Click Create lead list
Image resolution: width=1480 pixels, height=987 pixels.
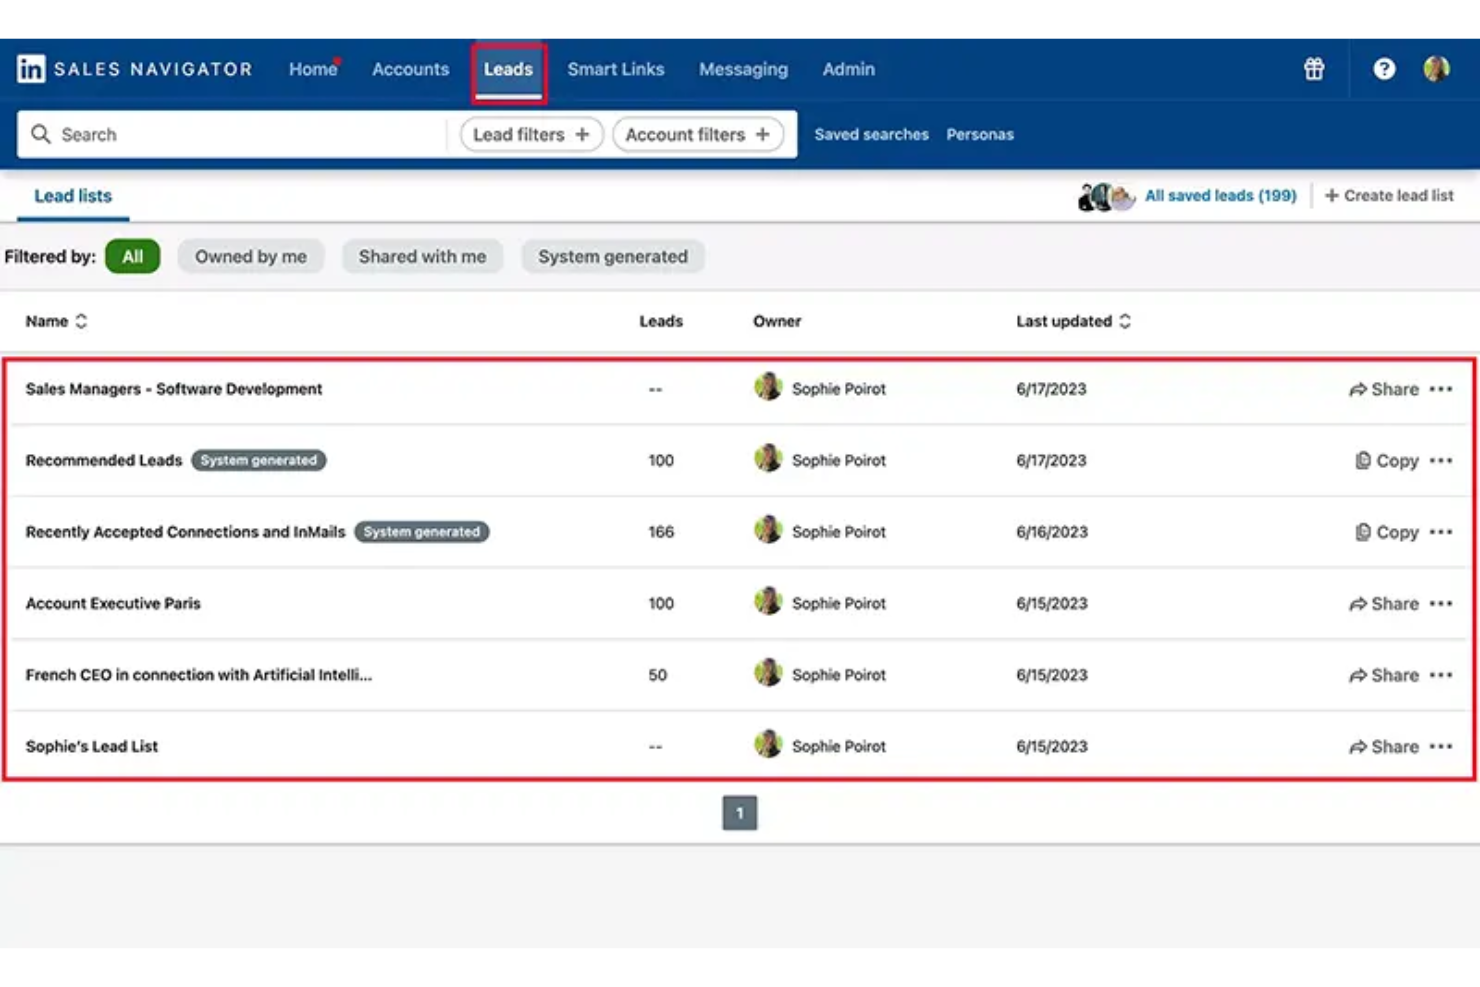tap(1389, 195)
